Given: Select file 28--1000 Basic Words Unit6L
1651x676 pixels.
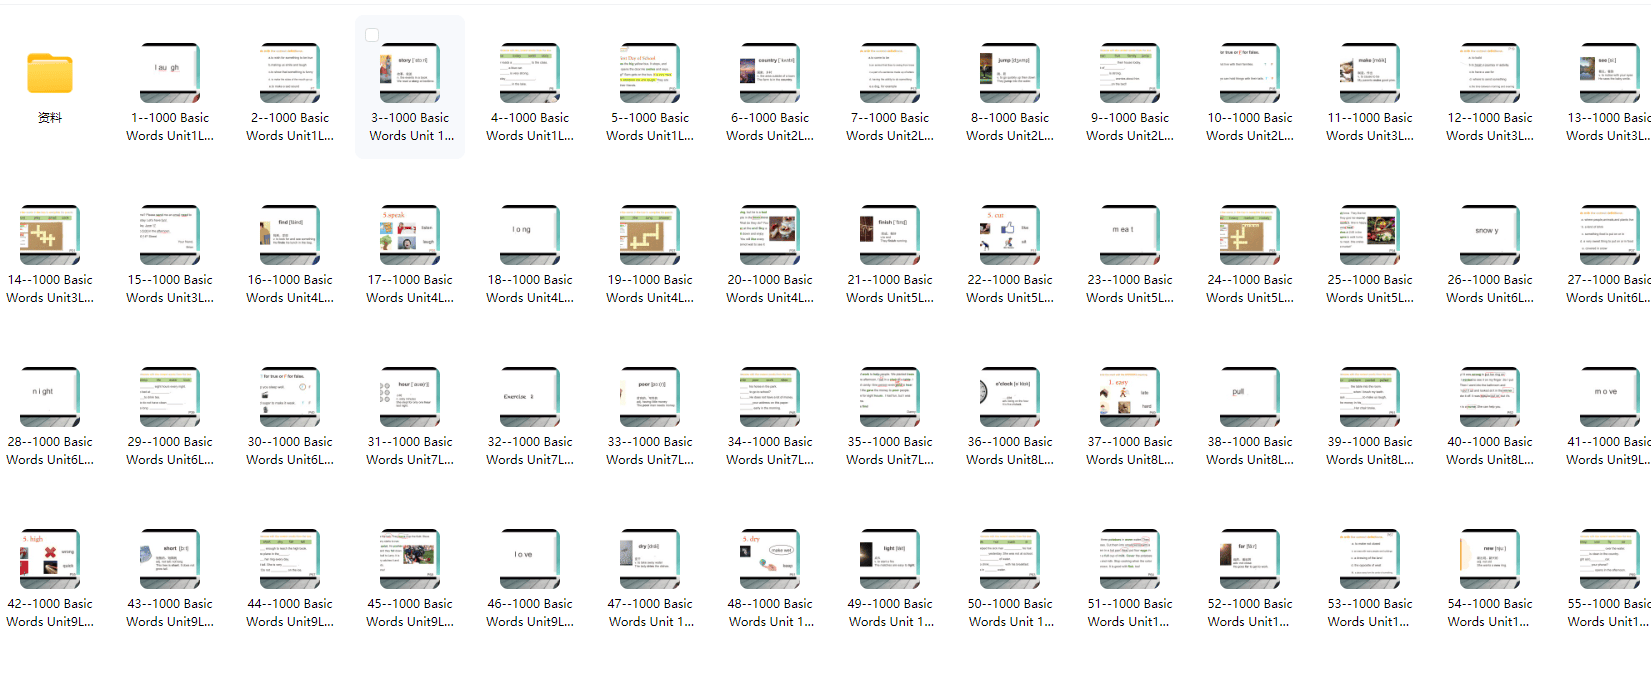Looking at the screenshot, I should point(50,397).
